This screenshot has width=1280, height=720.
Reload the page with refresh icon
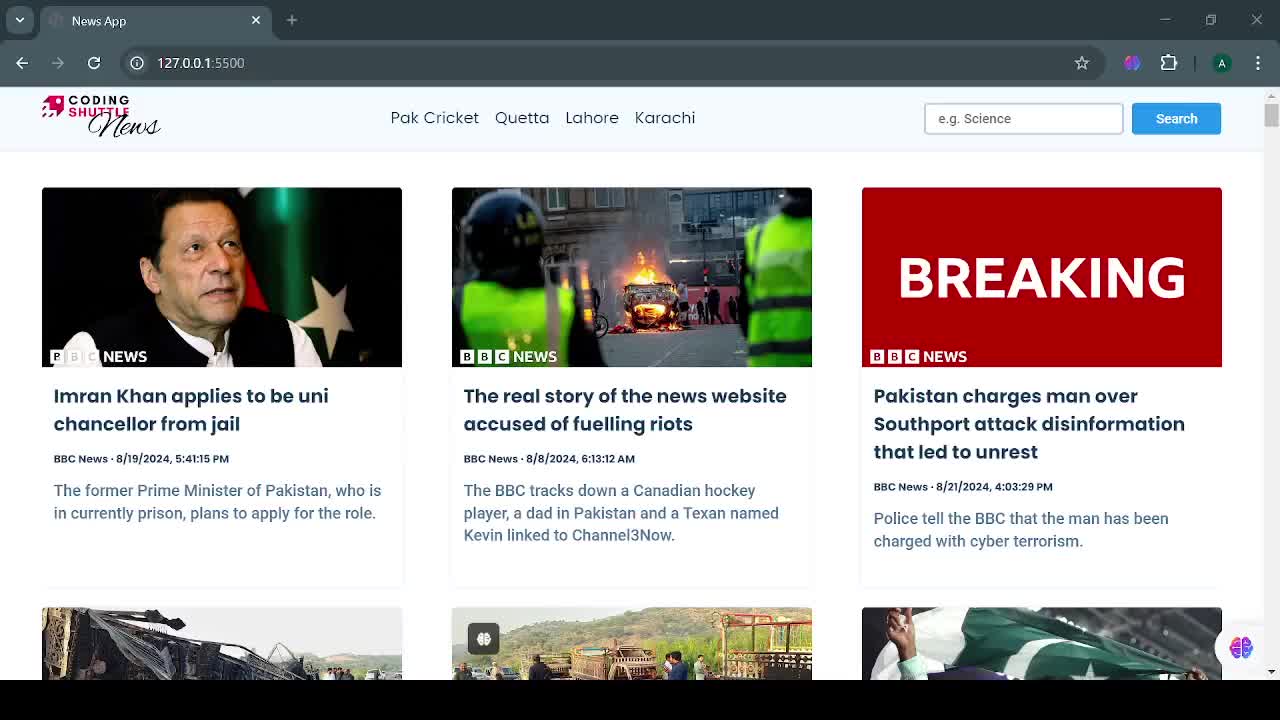coord(94,63)
